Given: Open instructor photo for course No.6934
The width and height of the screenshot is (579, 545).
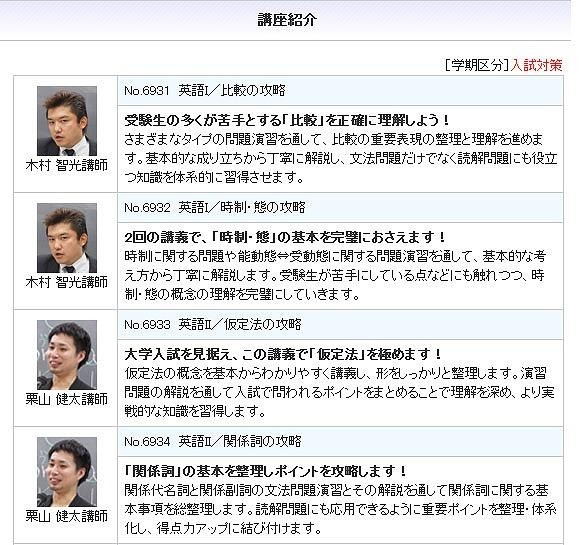Looking at the screenshot, I should pos(67,472).
